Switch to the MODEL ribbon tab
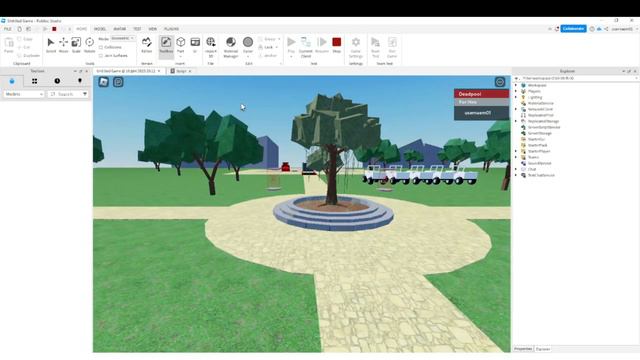The image size is (640, 360). click(100, 29)
